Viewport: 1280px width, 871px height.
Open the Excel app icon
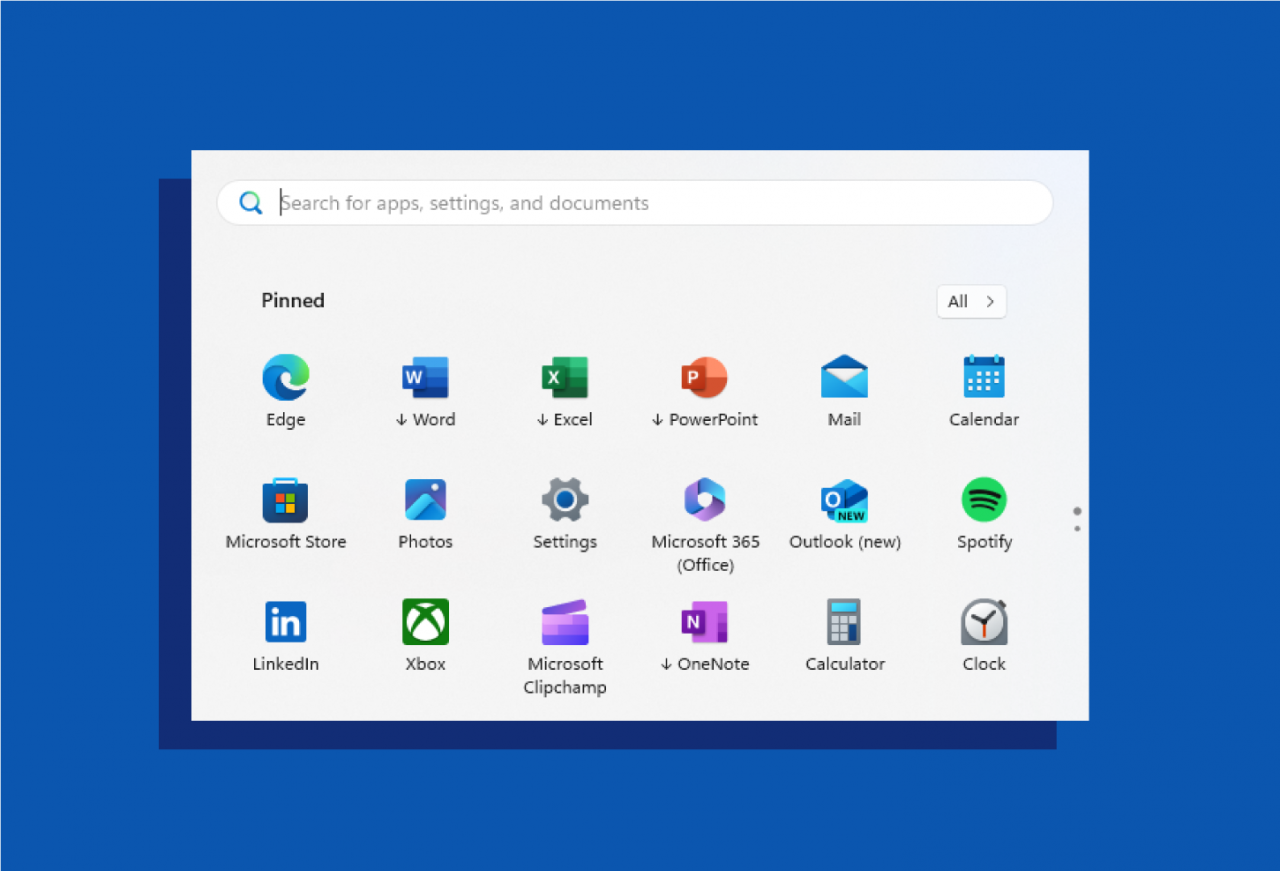click(565, 378)
